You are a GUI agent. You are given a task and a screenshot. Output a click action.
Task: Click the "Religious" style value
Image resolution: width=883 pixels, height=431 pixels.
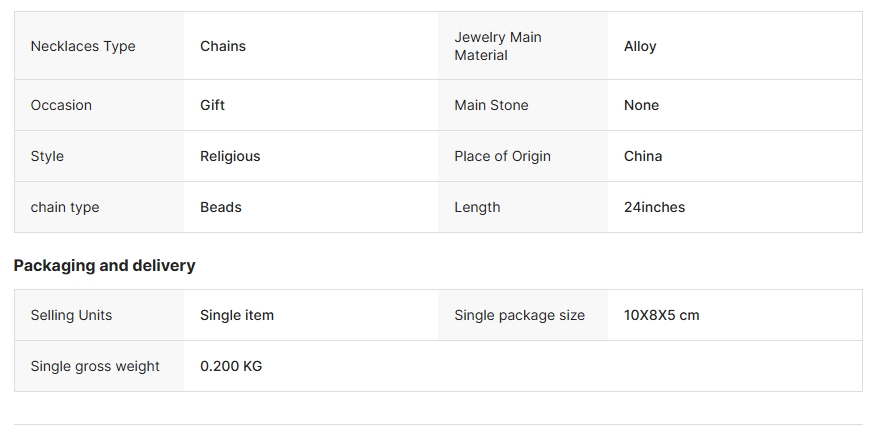(x=230, y=156)
